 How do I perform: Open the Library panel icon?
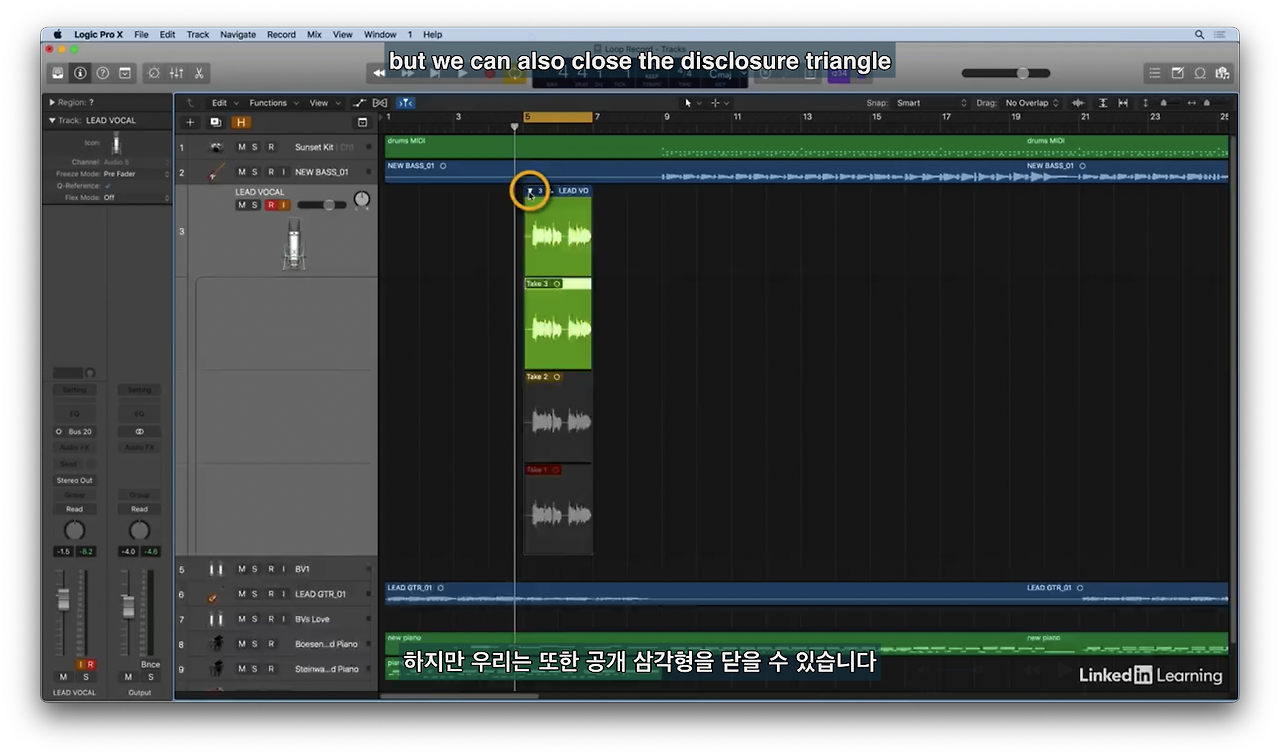pyautogui.click(x=58, y=73)
